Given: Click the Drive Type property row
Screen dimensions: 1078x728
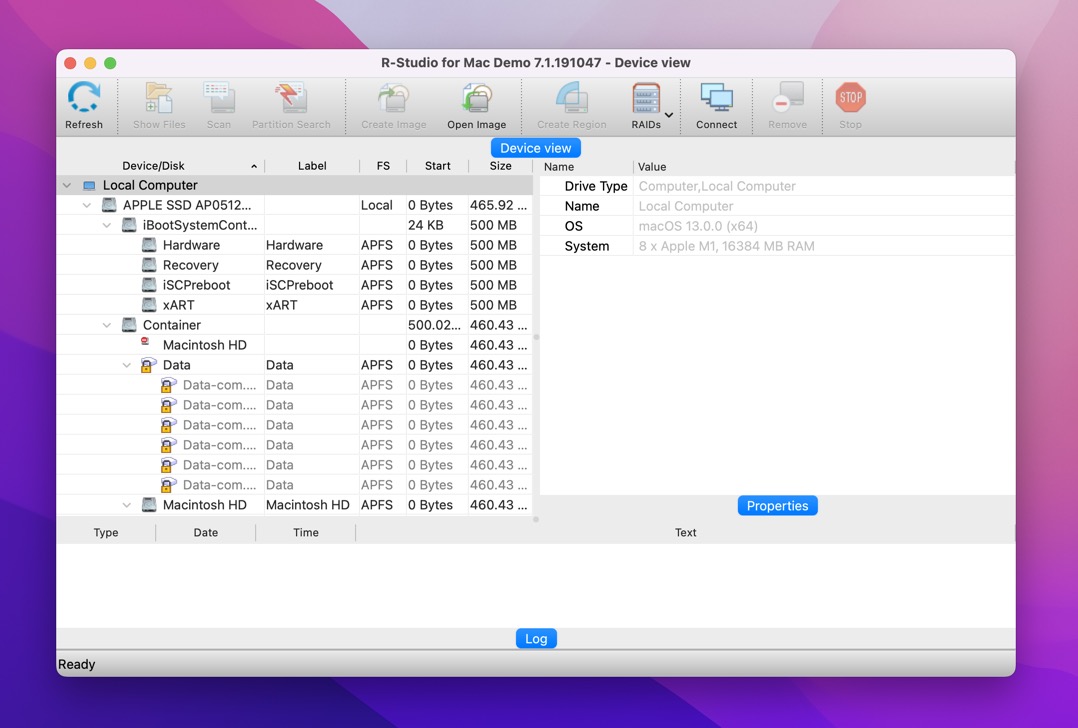Looking at the screenshot, I should [x=777, y=186].
